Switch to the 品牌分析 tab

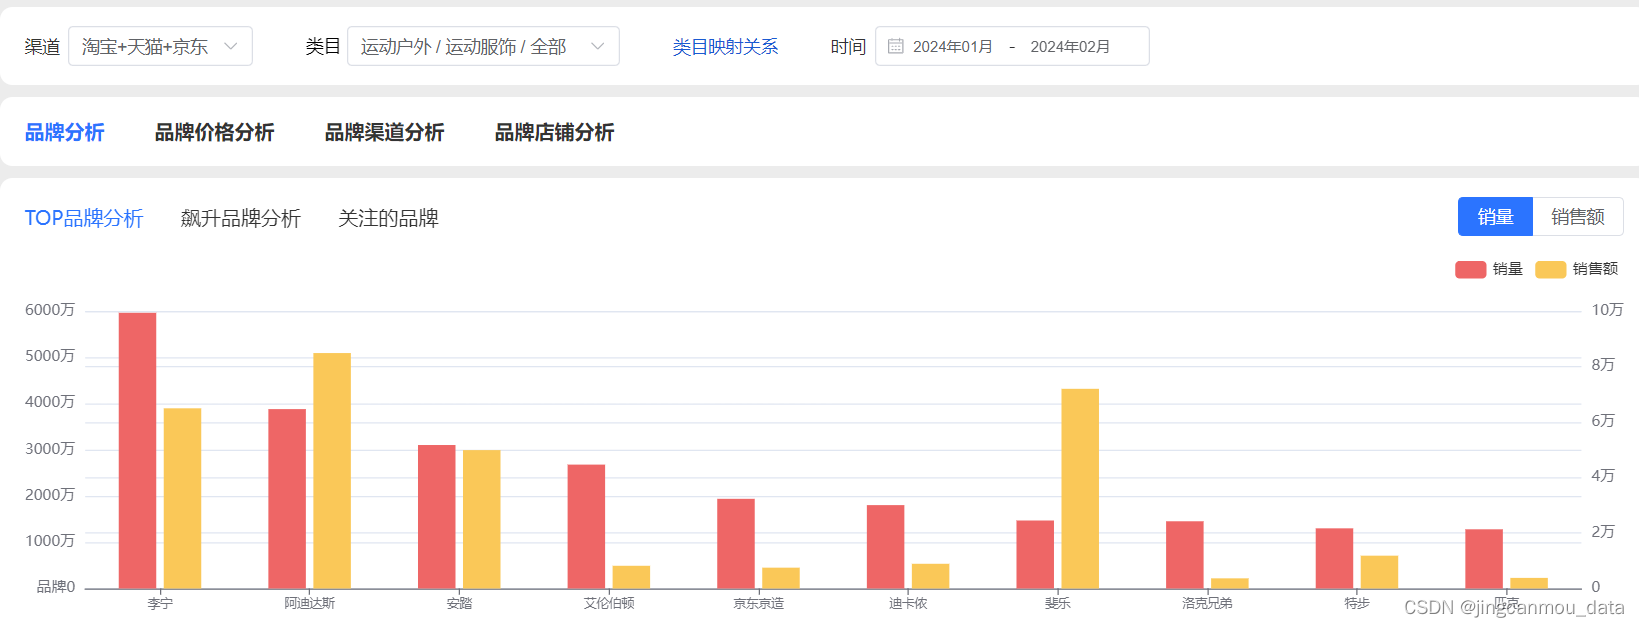click(x=65, y=132)
